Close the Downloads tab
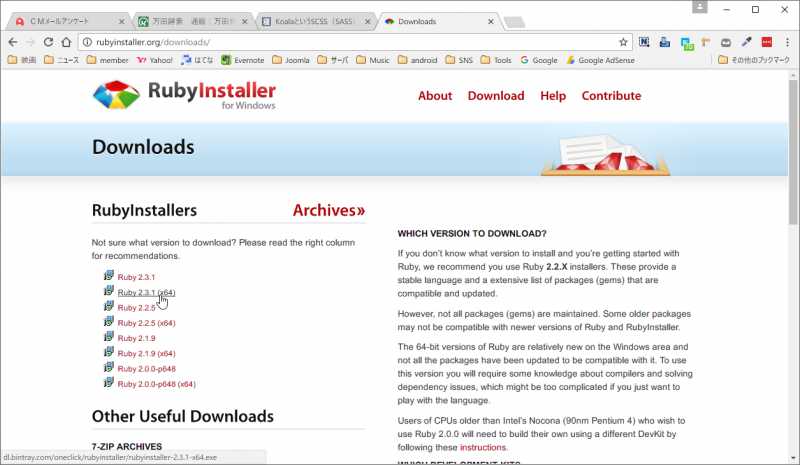The height and width of the screenshot is (465, 800). coord(491,21)
